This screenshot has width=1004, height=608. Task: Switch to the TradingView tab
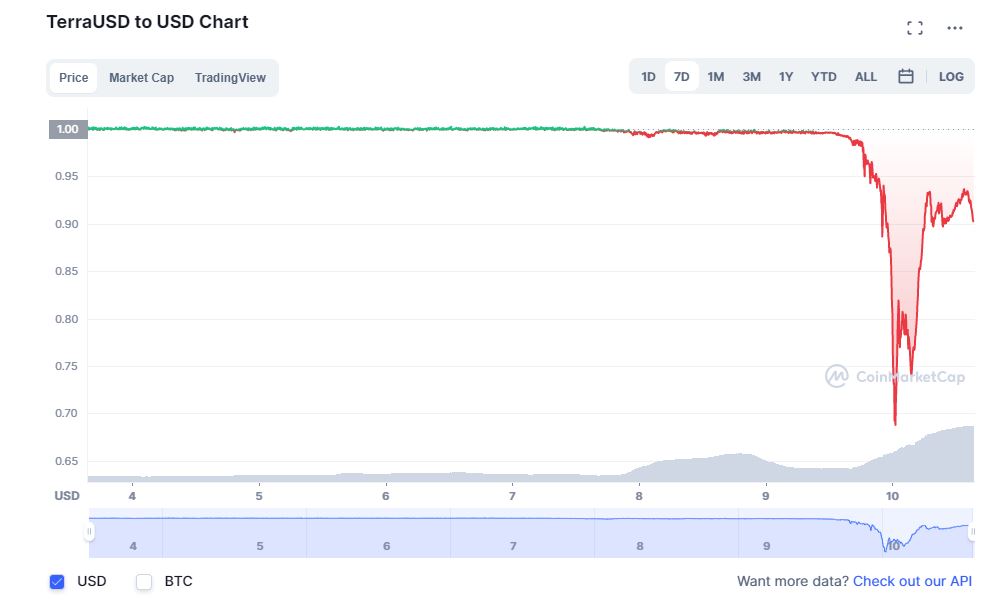(x=230, y=77)
